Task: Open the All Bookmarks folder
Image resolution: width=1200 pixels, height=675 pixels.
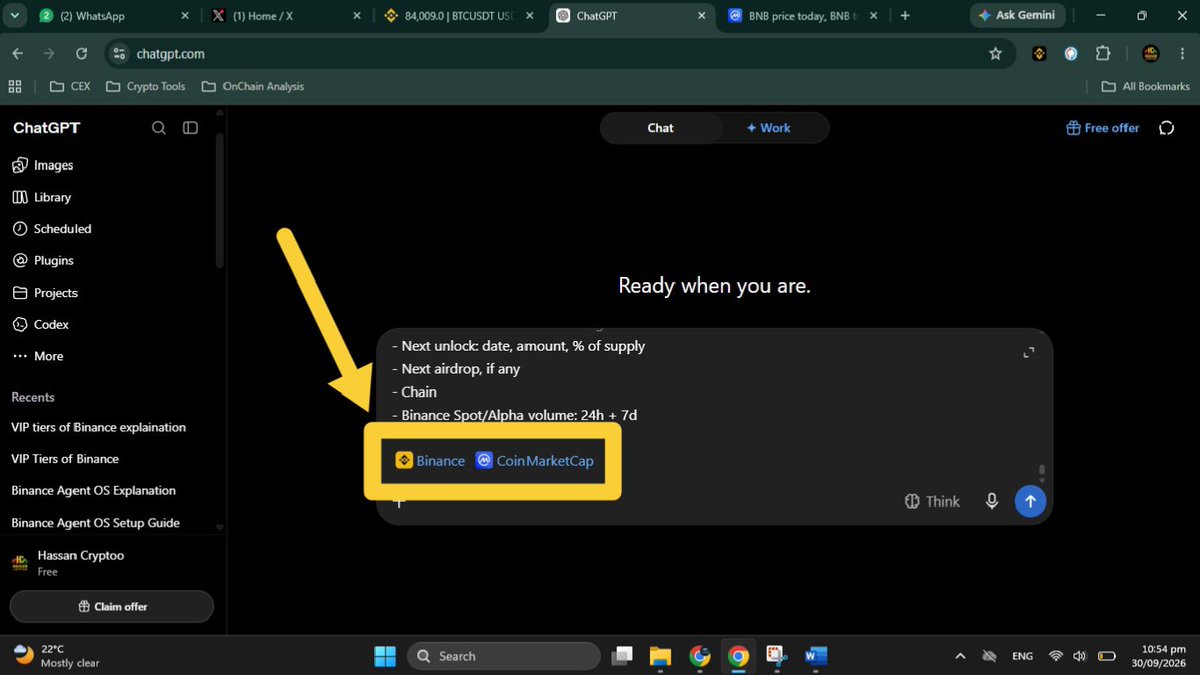Action: 1145,87
